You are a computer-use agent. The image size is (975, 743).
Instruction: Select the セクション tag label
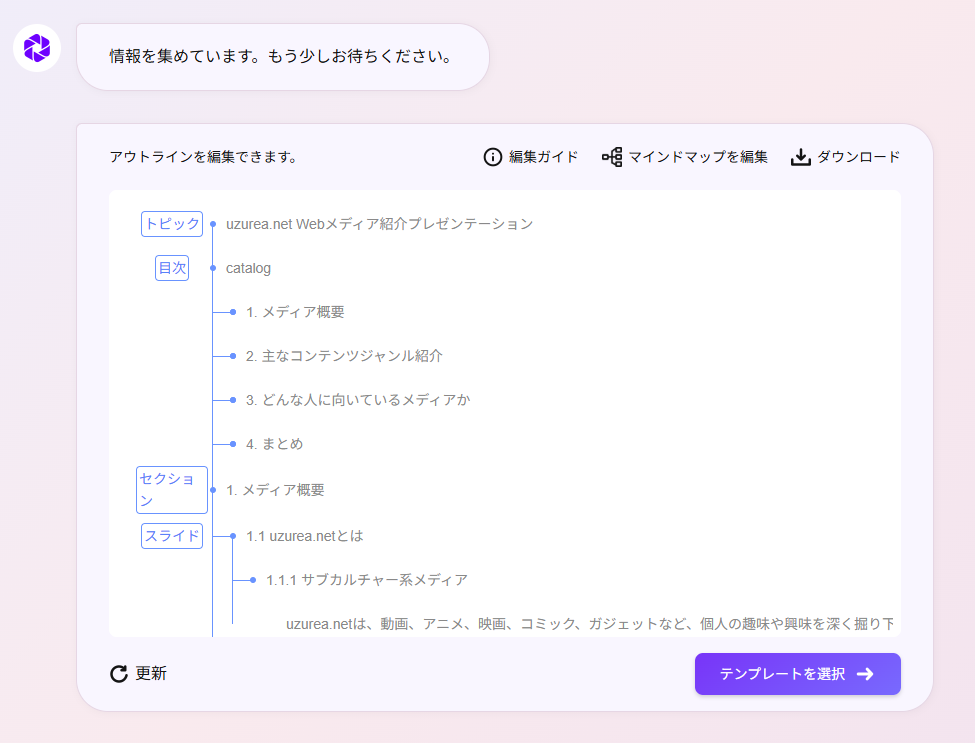(172, 490)
